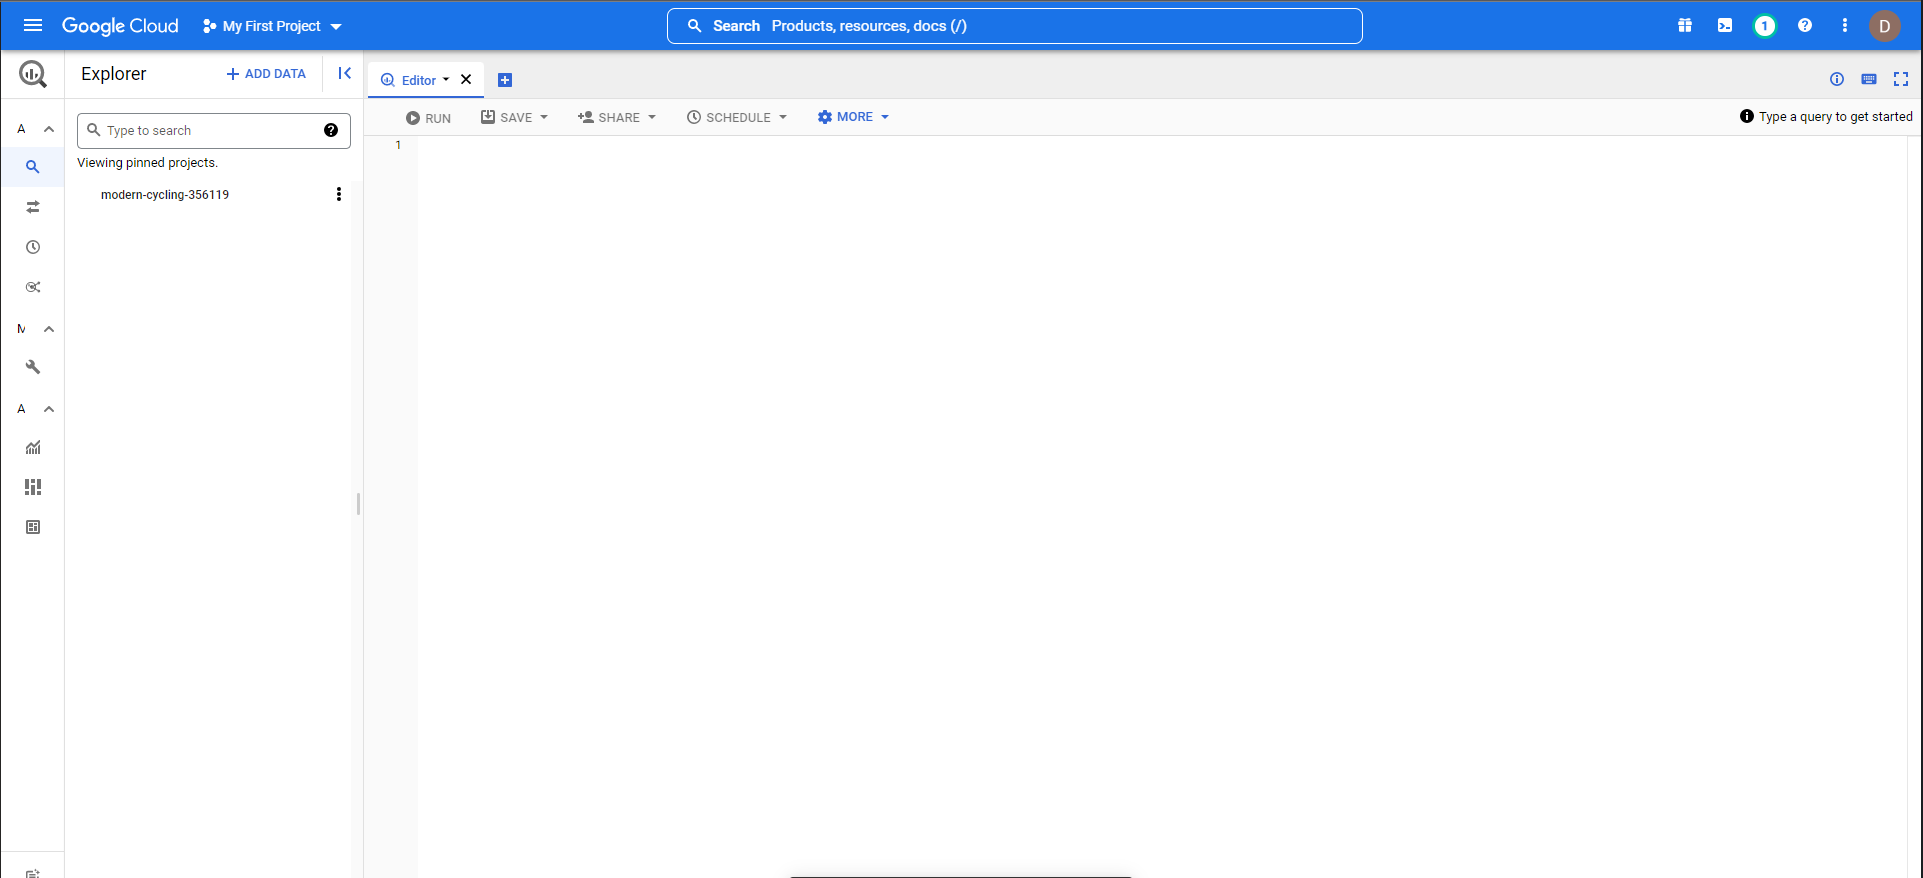The width and height of the screenshot is (1923, 878).
Task: Open the Help question mark menu
Action: 1805,26
